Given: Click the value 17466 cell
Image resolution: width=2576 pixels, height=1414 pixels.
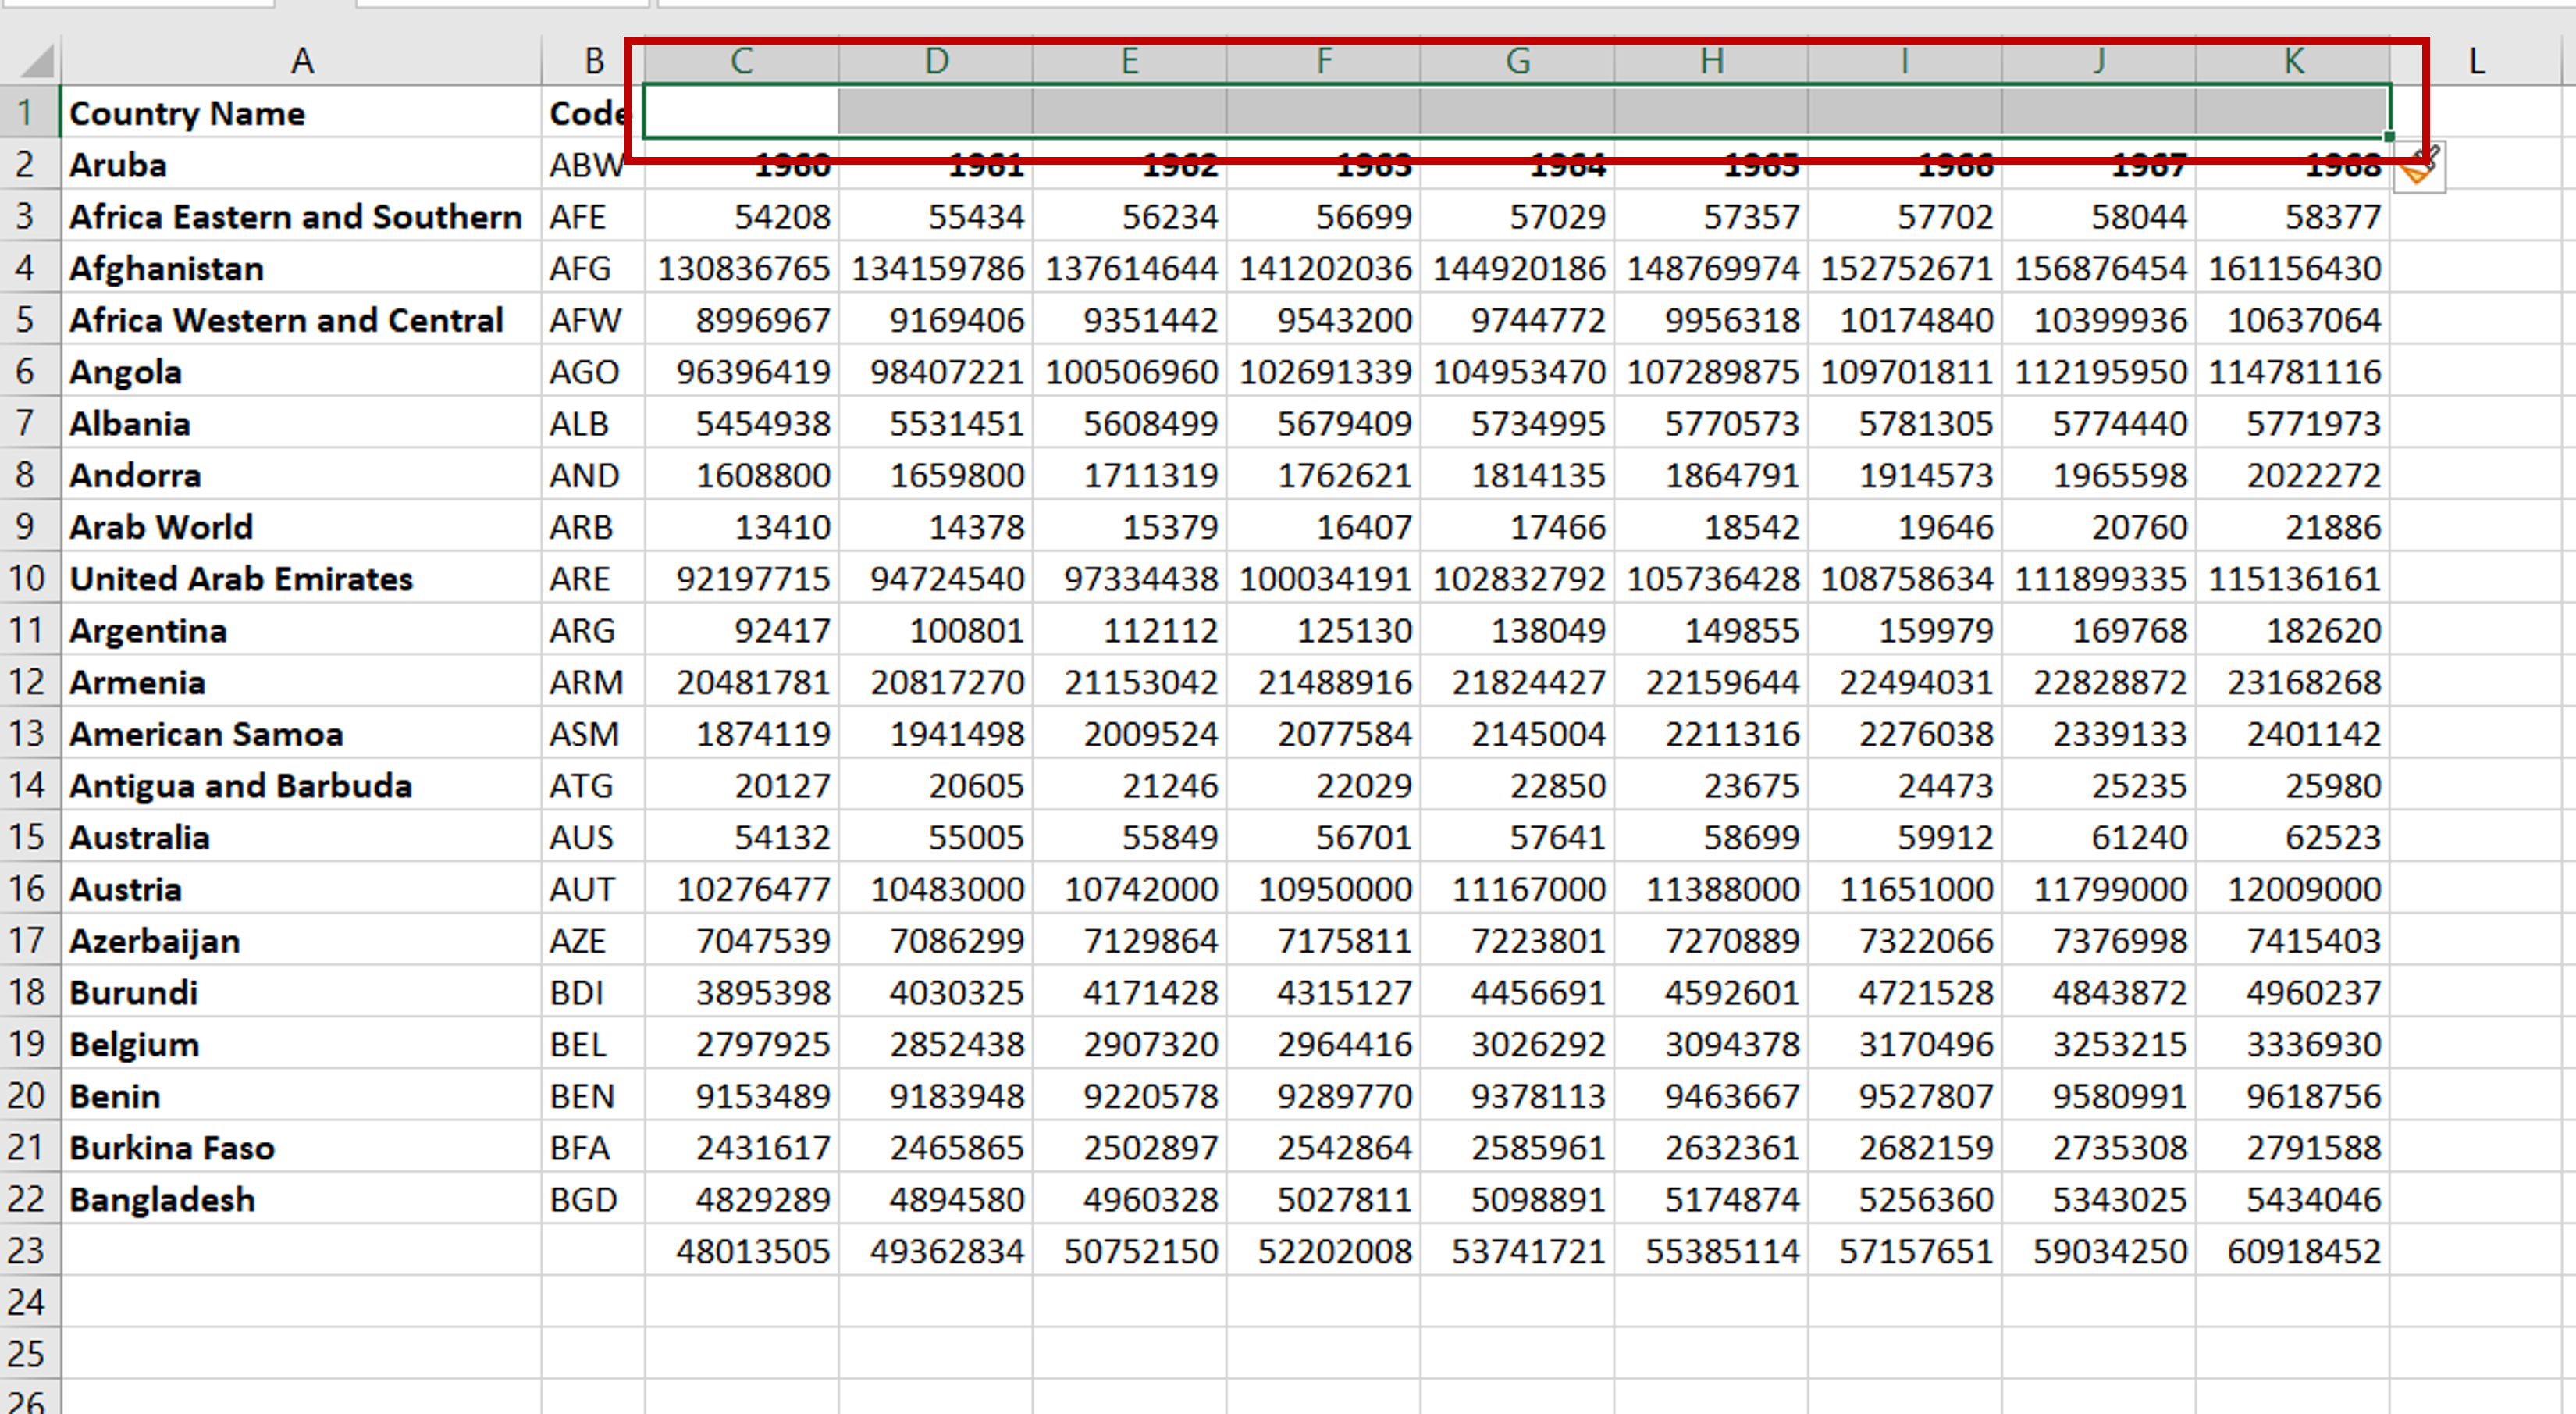Looking at the screenshot, I should [x=1517, y=526].
